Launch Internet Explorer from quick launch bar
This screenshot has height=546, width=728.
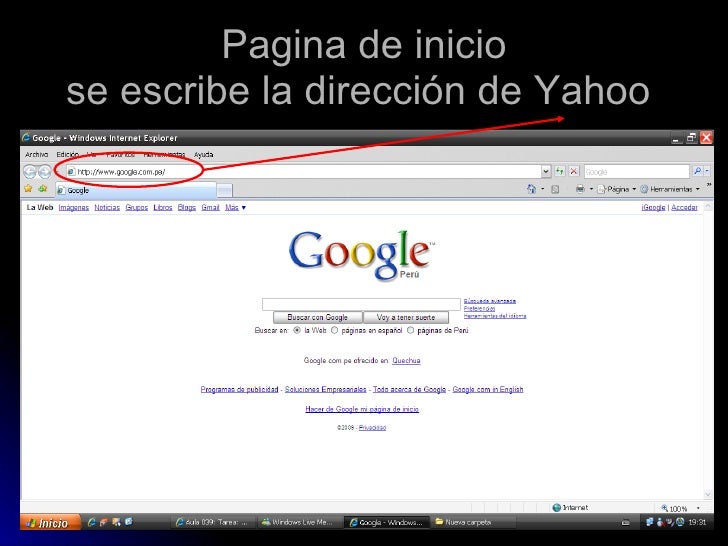point(91,522)
